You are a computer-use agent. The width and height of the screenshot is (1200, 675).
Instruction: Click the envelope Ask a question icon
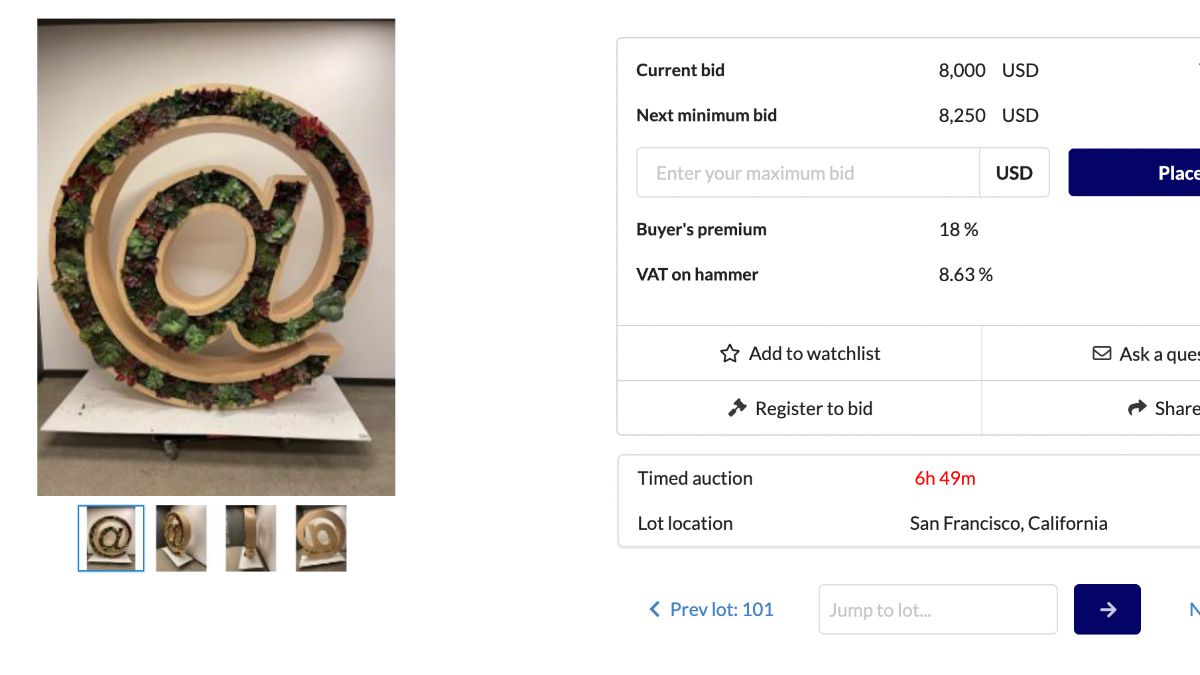[x=1101, y=353]
